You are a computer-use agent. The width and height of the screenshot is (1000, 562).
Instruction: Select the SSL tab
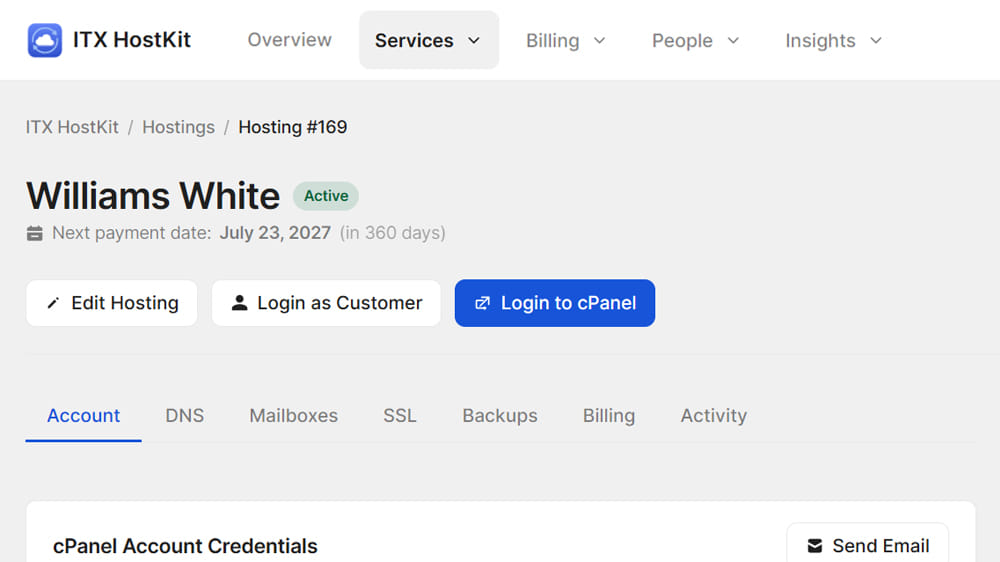[x=400, y=415]
